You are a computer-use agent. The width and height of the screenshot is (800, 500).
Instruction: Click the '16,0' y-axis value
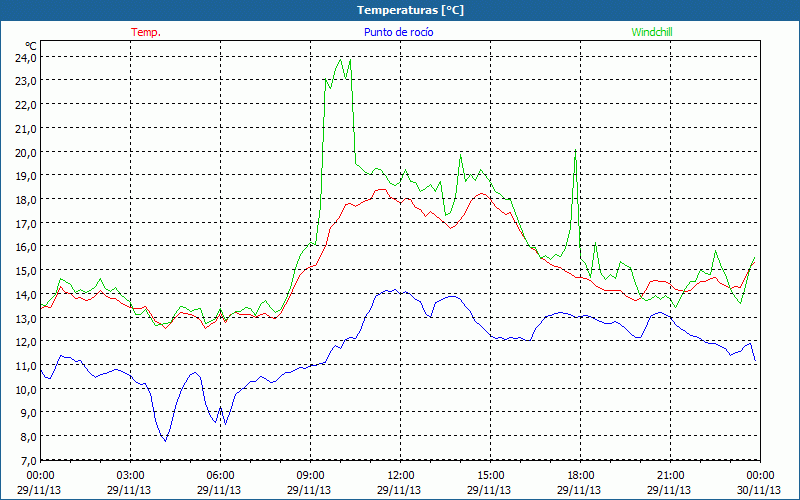click(x=25, y=247)
